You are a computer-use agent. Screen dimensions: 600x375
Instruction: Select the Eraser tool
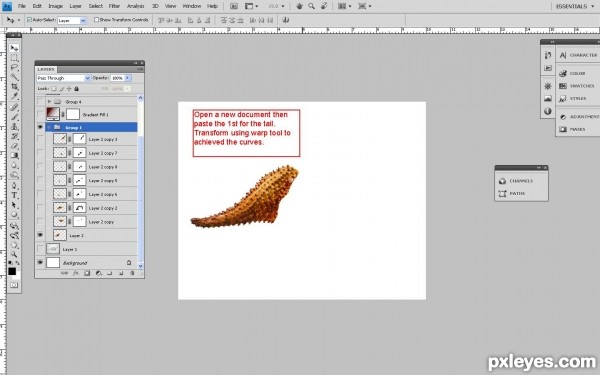[14, 145]
